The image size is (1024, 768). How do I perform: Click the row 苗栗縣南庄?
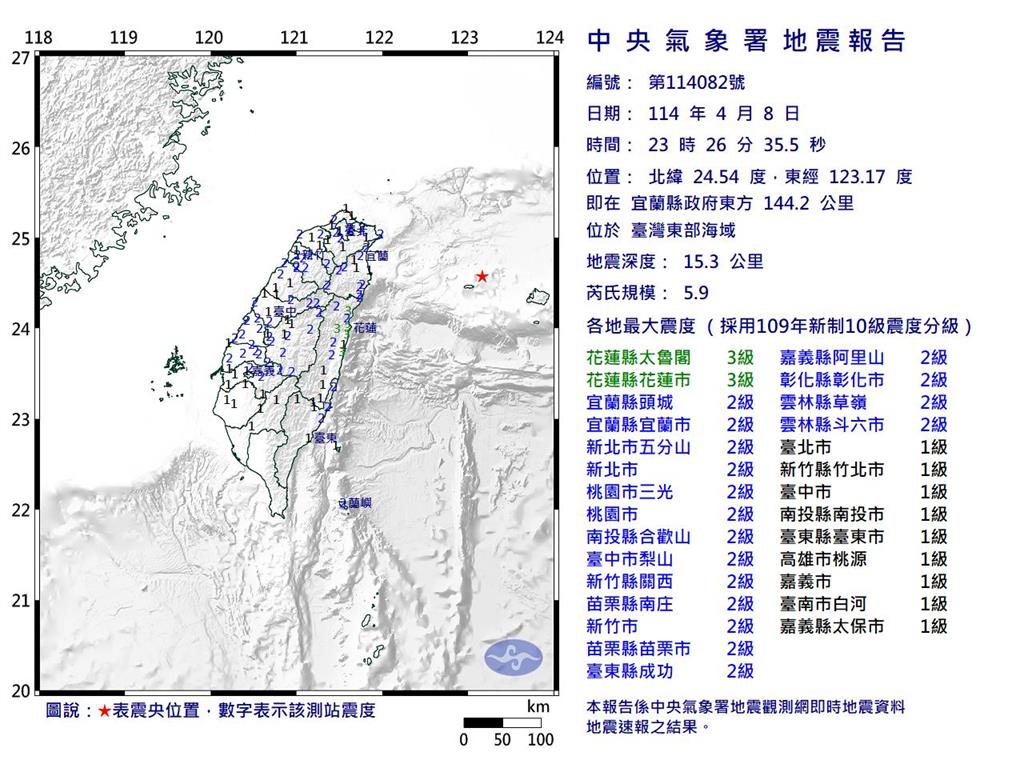pyautogui.click(x=670, y=604)
